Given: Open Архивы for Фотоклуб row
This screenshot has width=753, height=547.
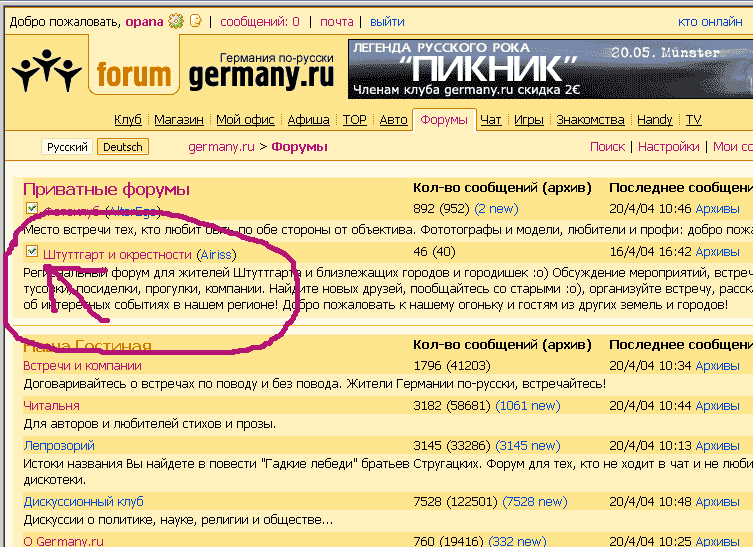Looking at the screenshot, I should point(717,209).
